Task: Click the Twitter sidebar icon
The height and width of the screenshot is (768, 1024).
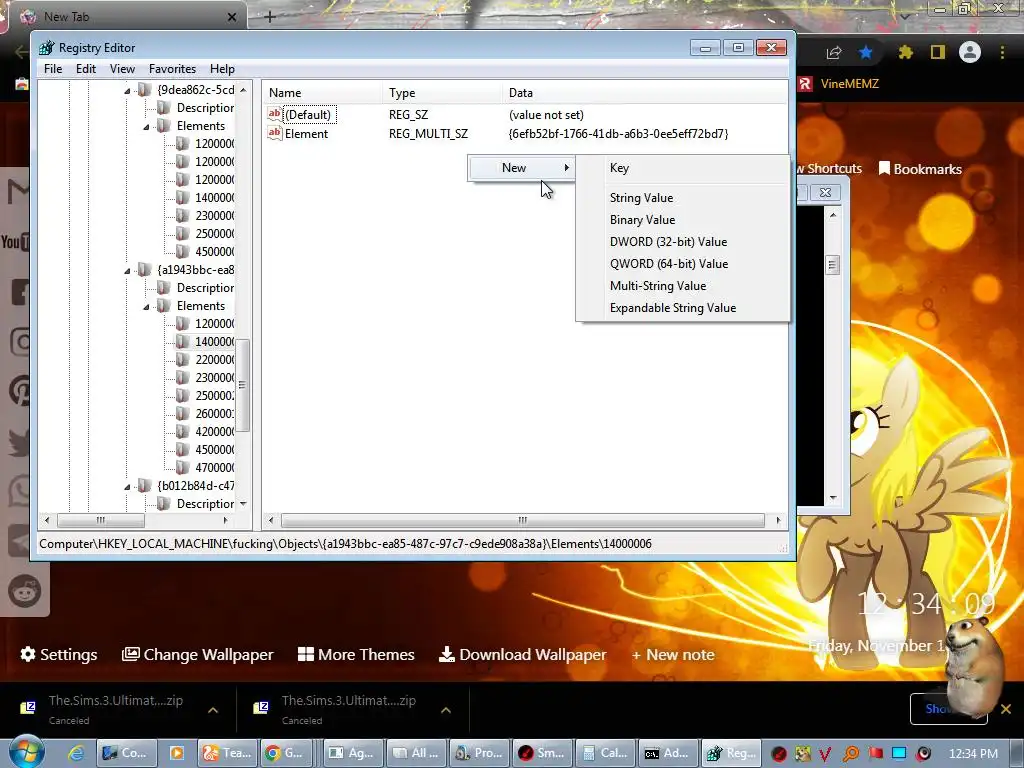Action: [20, 443]
